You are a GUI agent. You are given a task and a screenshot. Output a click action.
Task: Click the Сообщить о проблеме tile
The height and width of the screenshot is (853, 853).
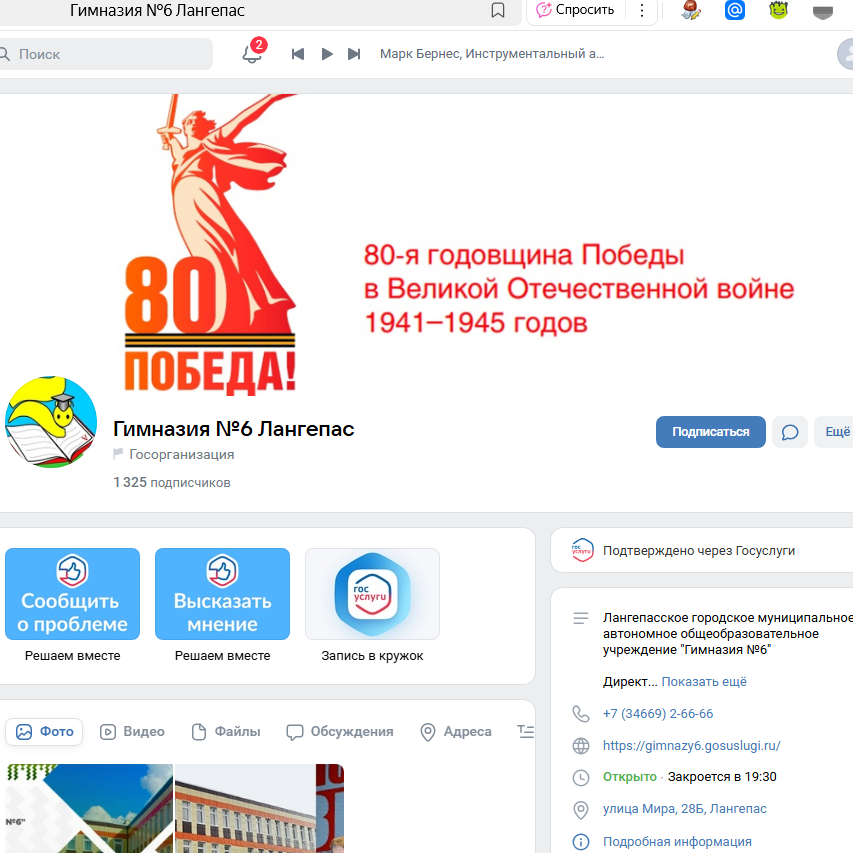pyautogui.click(x=73, y=594)
